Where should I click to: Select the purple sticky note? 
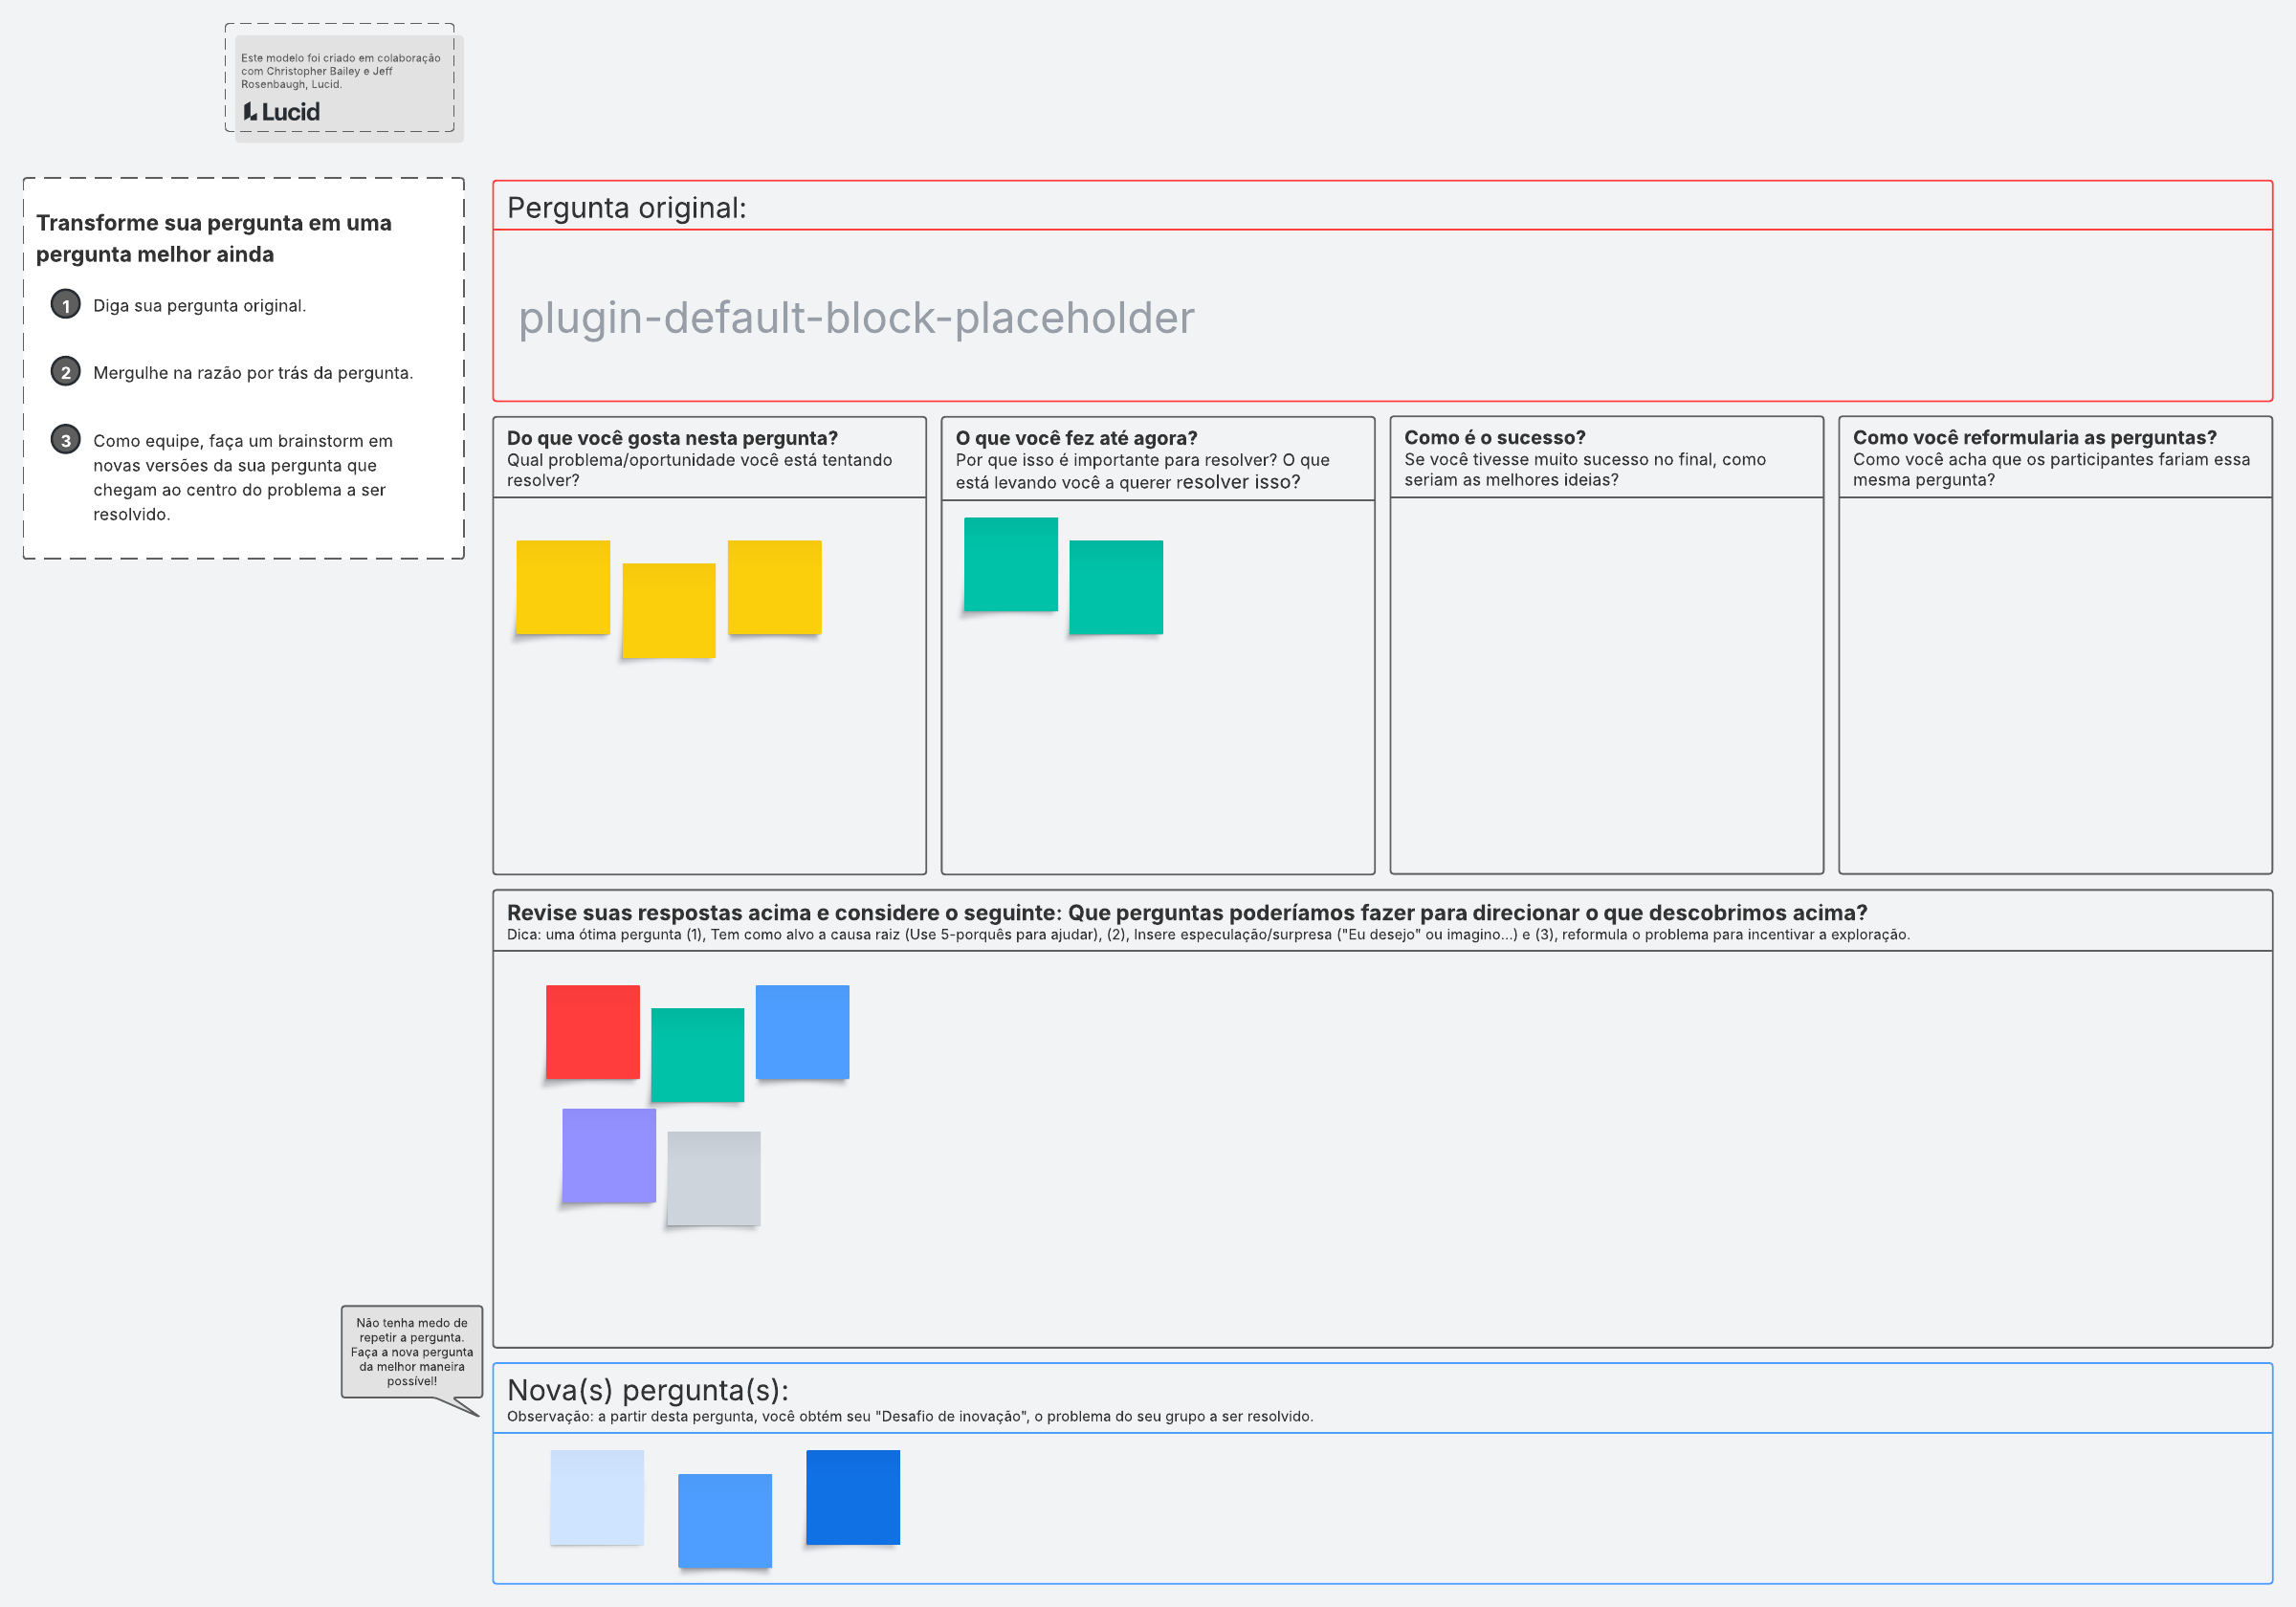pyautogui.click(x=608, y=1155)
